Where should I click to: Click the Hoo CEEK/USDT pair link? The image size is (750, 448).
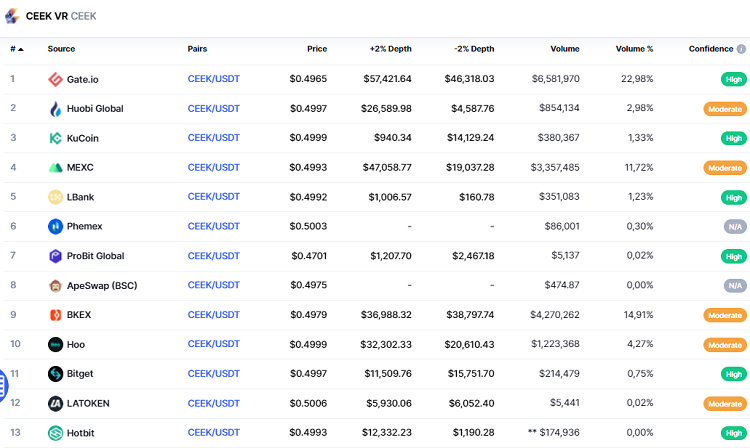coord(213,344)
